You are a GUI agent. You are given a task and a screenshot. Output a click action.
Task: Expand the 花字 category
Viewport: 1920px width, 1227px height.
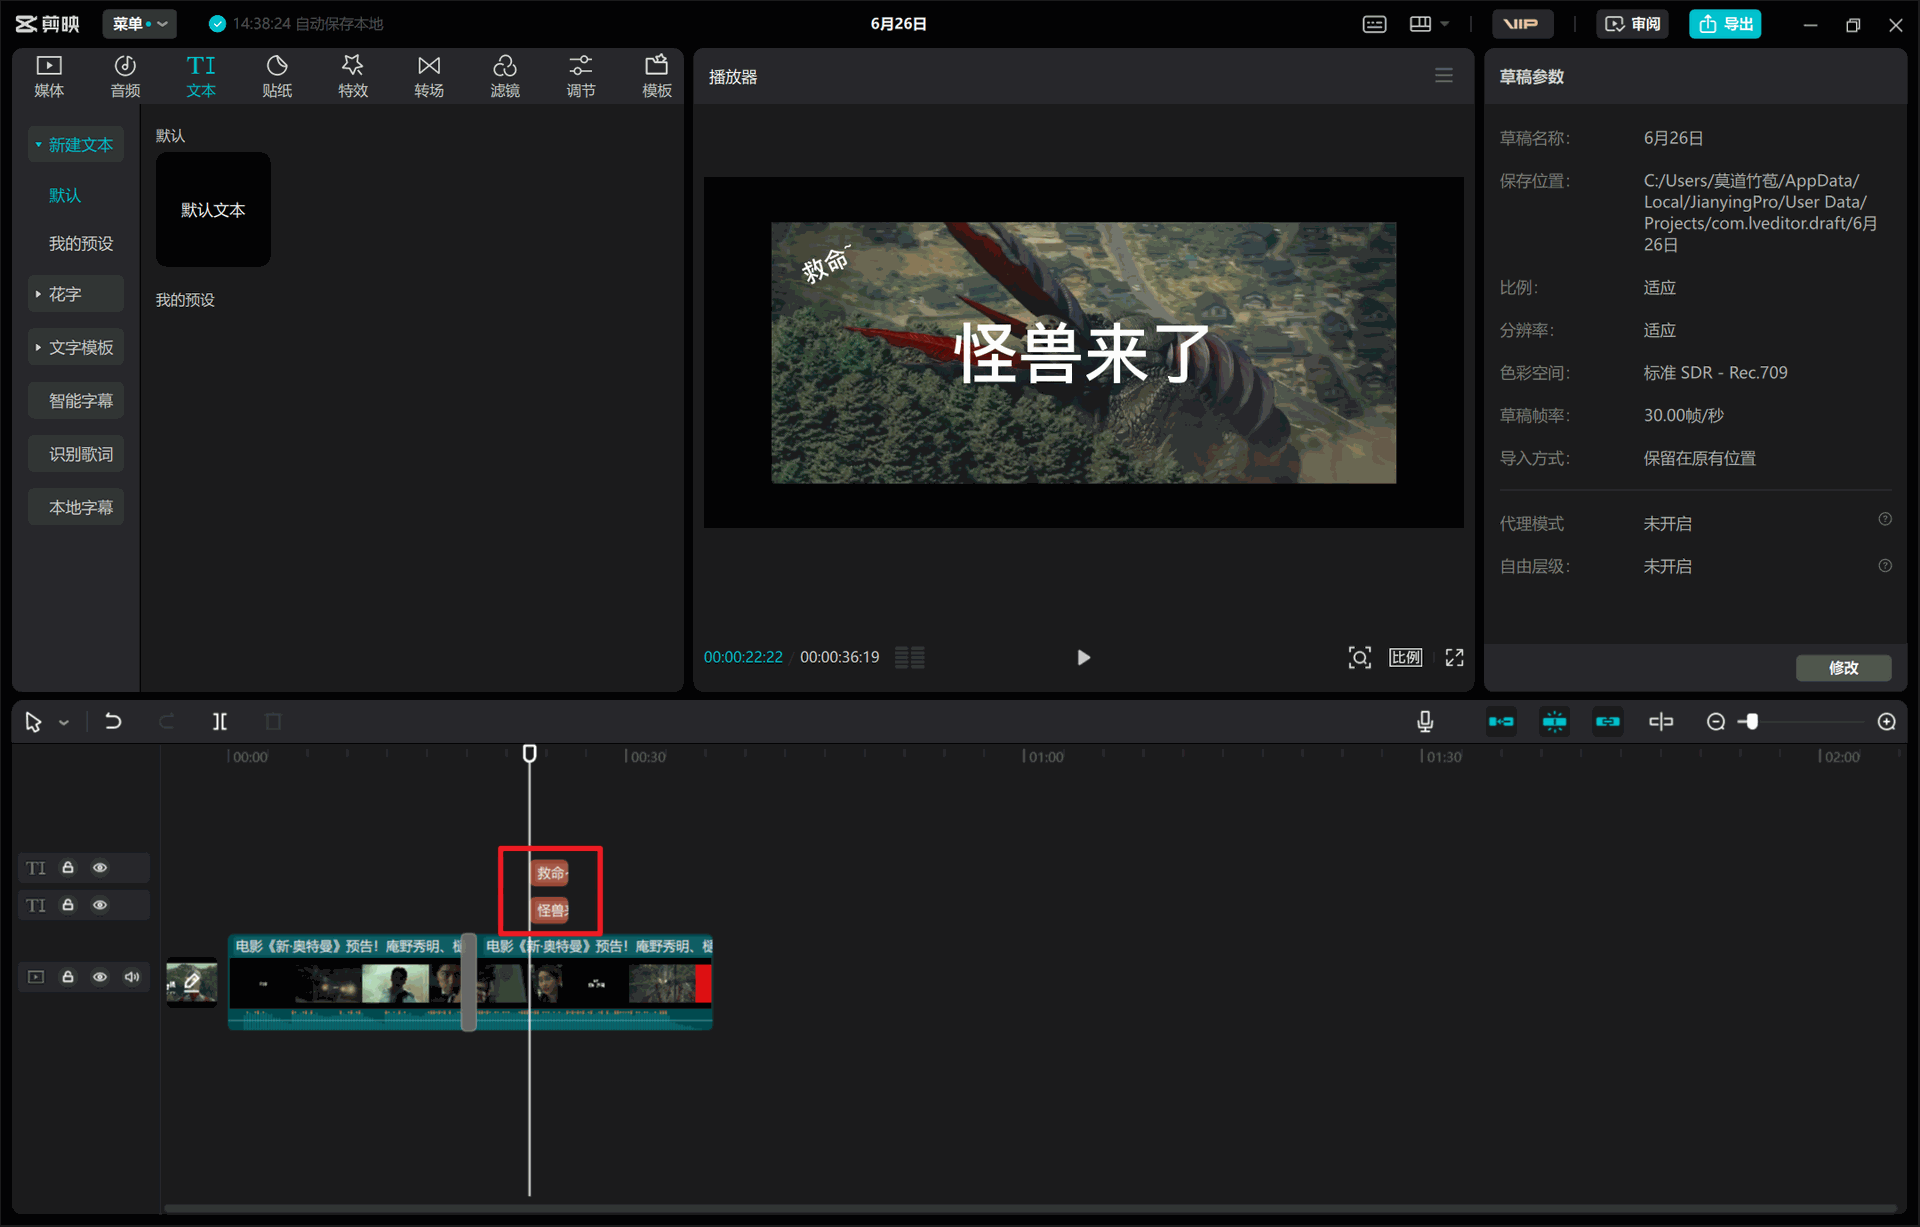(76, 294)
